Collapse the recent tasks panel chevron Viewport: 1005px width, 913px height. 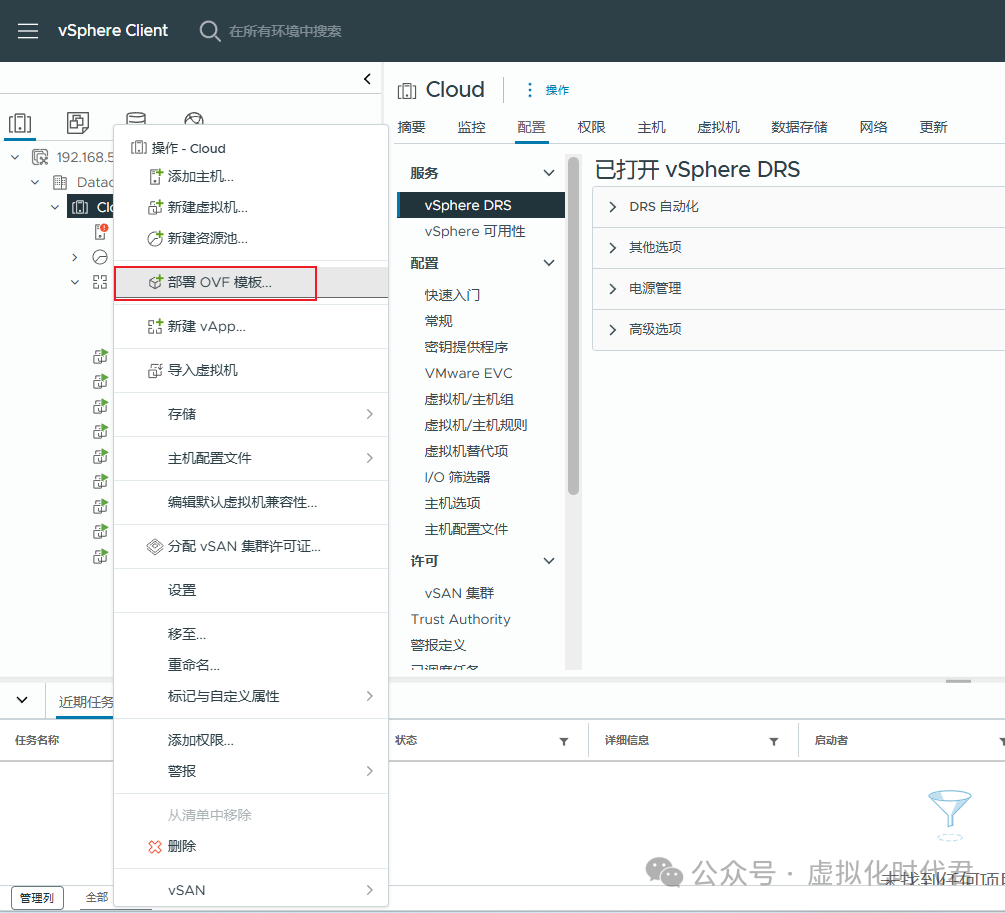(x=22, y=700)
